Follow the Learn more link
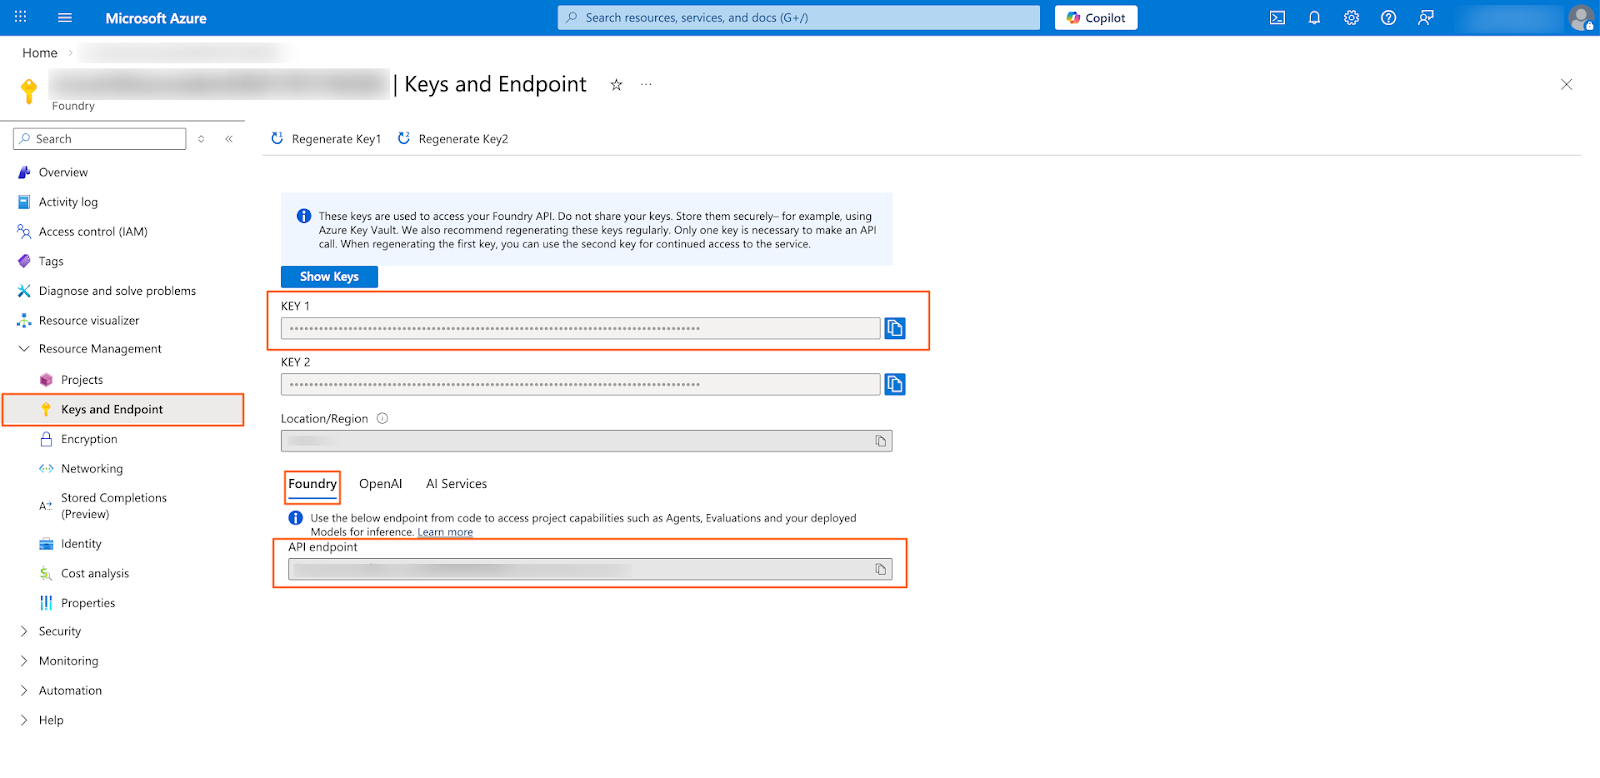1600x778 pixels. click(445, 532)
